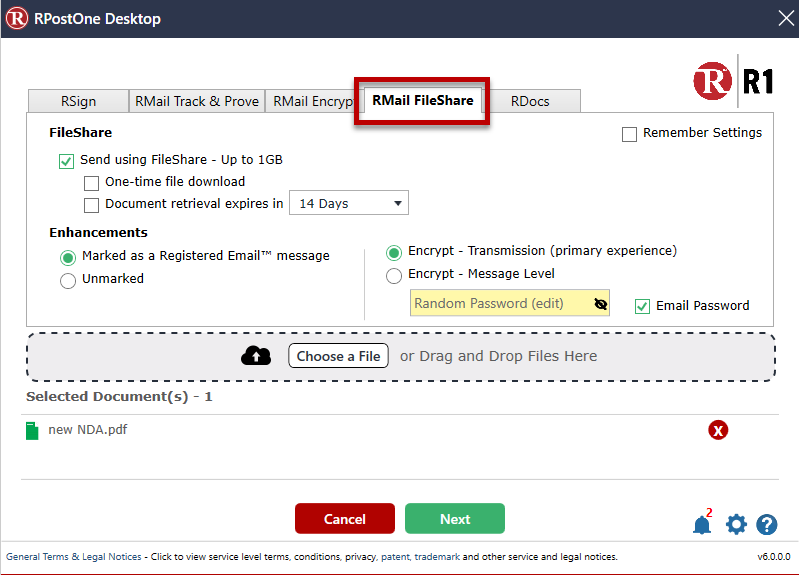The width and height of the screenshot is (799, 575).
Task: Check Remember Settings checkbox
Action: [629, 134]
